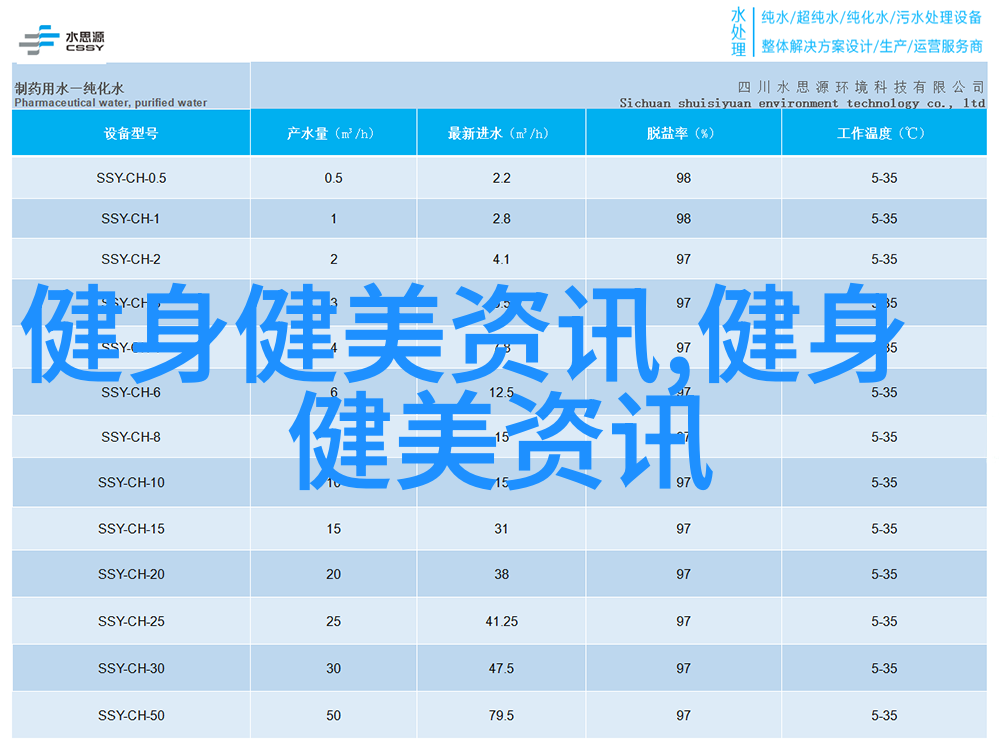1000x749 pixels.
Task: Select the 设备型号 column header
Action: point(131,133)
